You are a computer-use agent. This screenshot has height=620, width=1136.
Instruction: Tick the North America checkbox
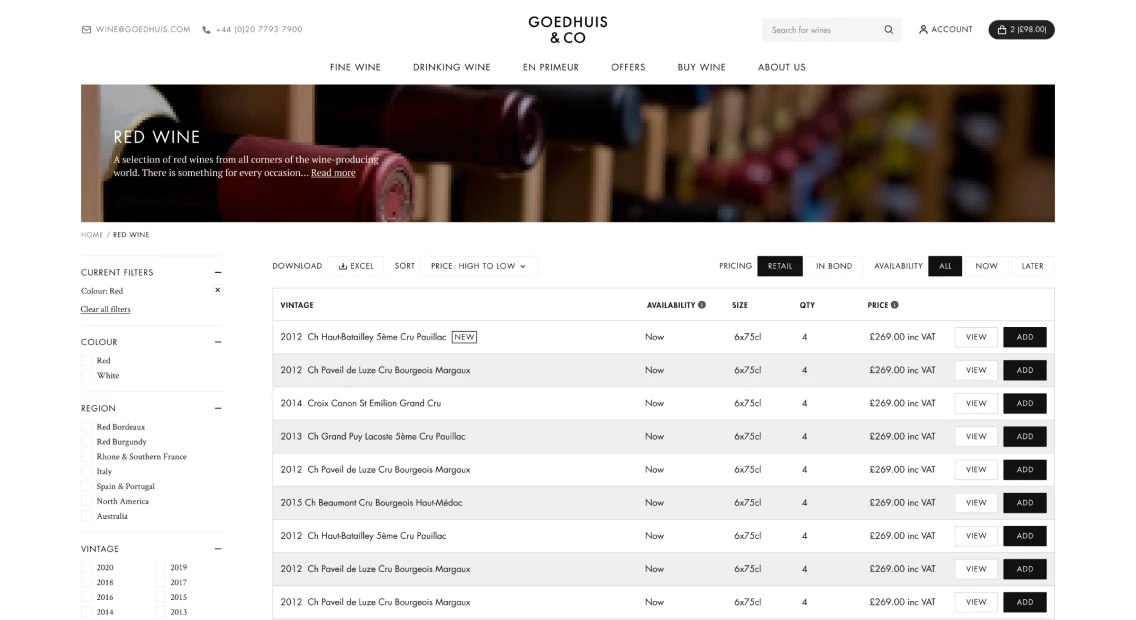86,501
